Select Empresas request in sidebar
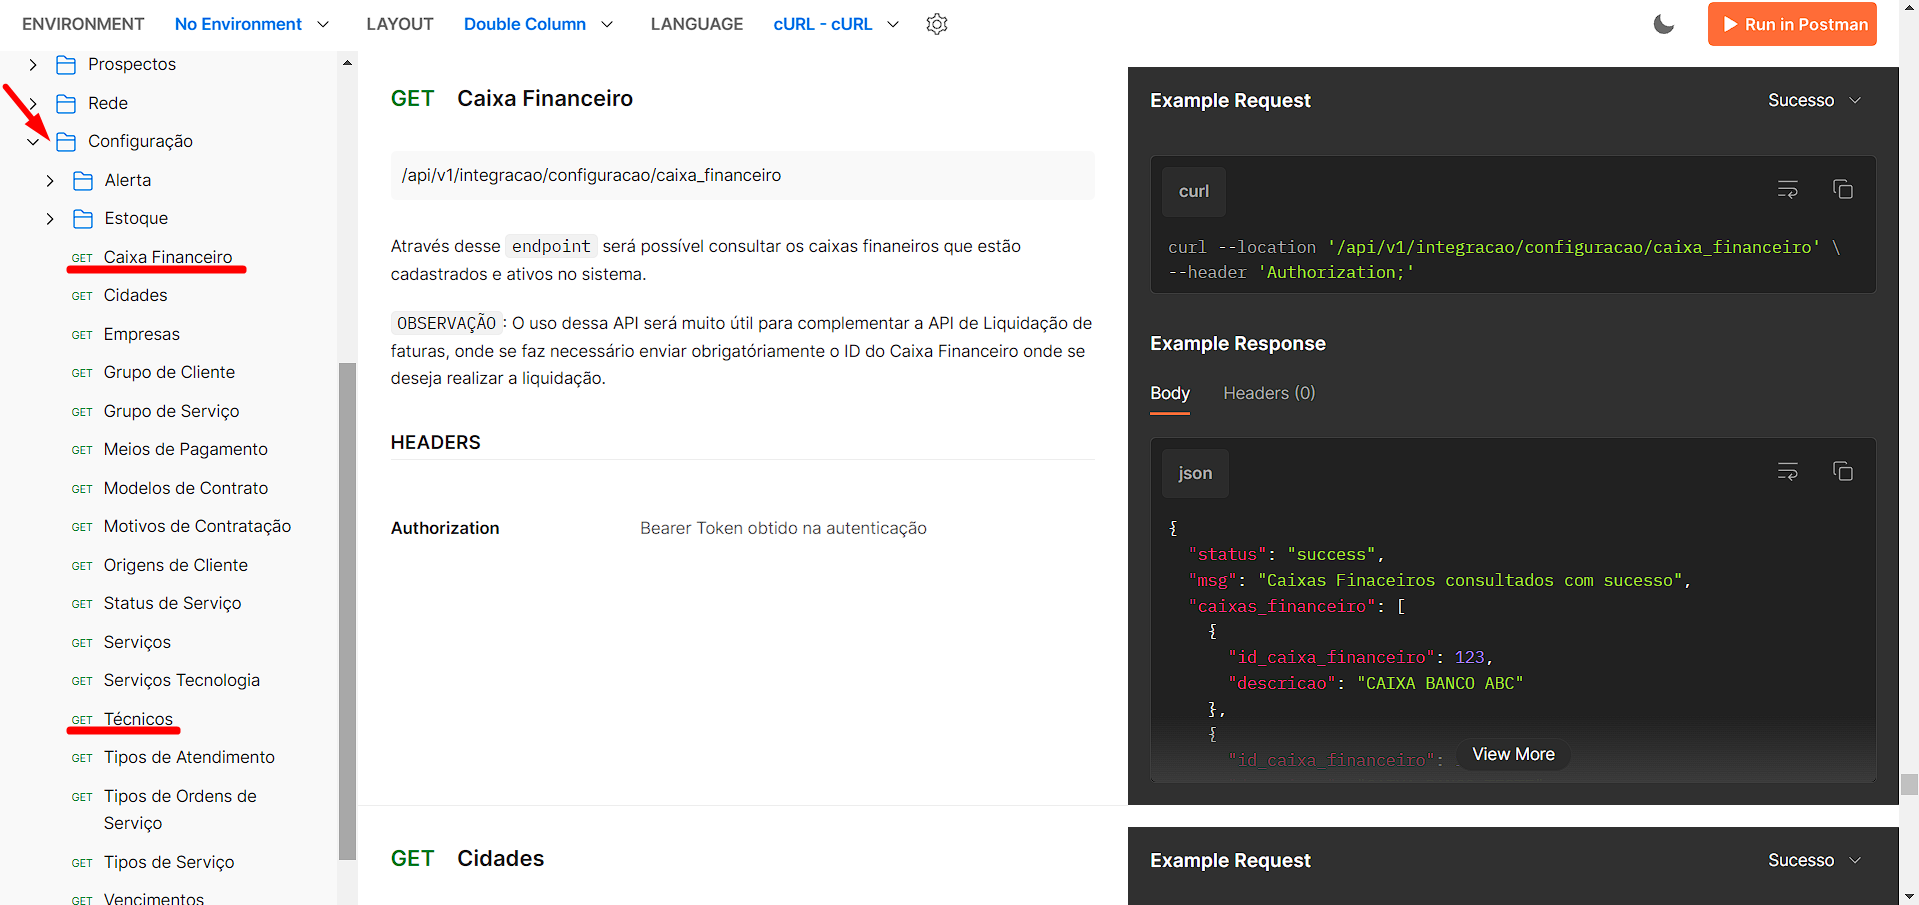This screenshot has height=905, width=1919. [142, 334]
